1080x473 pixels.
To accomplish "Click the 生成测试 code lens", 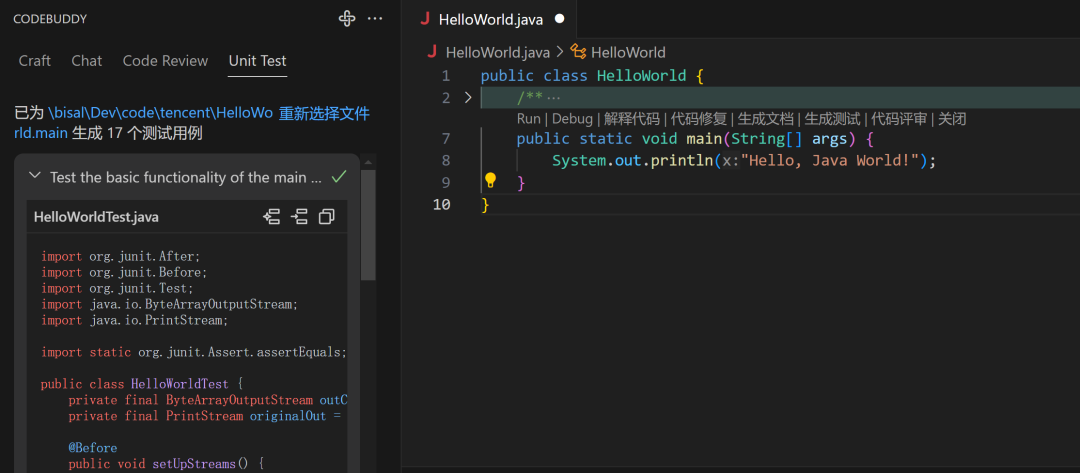I will coord(832,119).
